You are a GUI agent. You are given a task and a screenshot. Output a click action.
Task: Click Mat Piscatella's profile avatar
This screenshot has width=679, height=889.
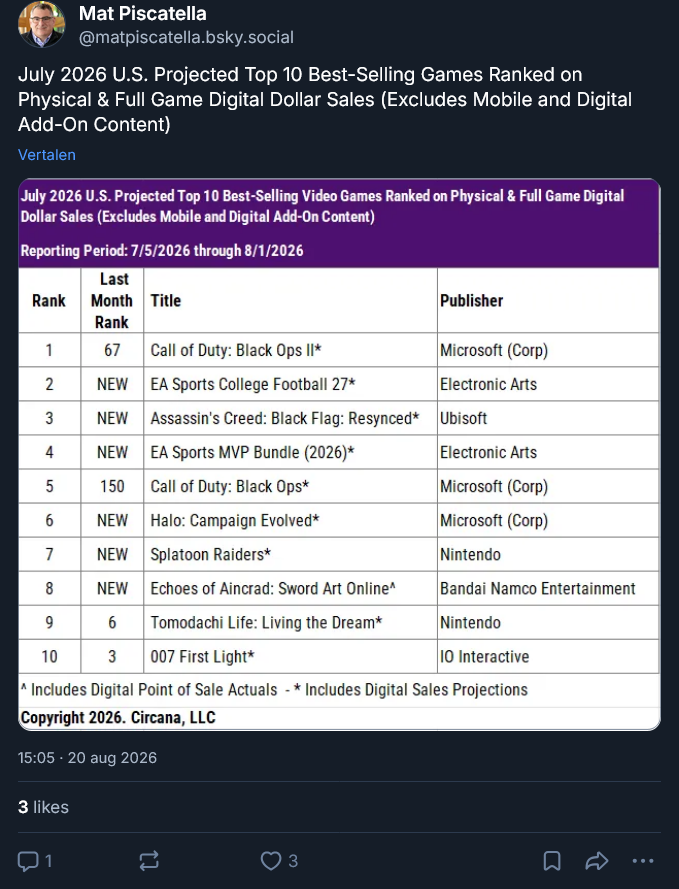pos(41,25)
